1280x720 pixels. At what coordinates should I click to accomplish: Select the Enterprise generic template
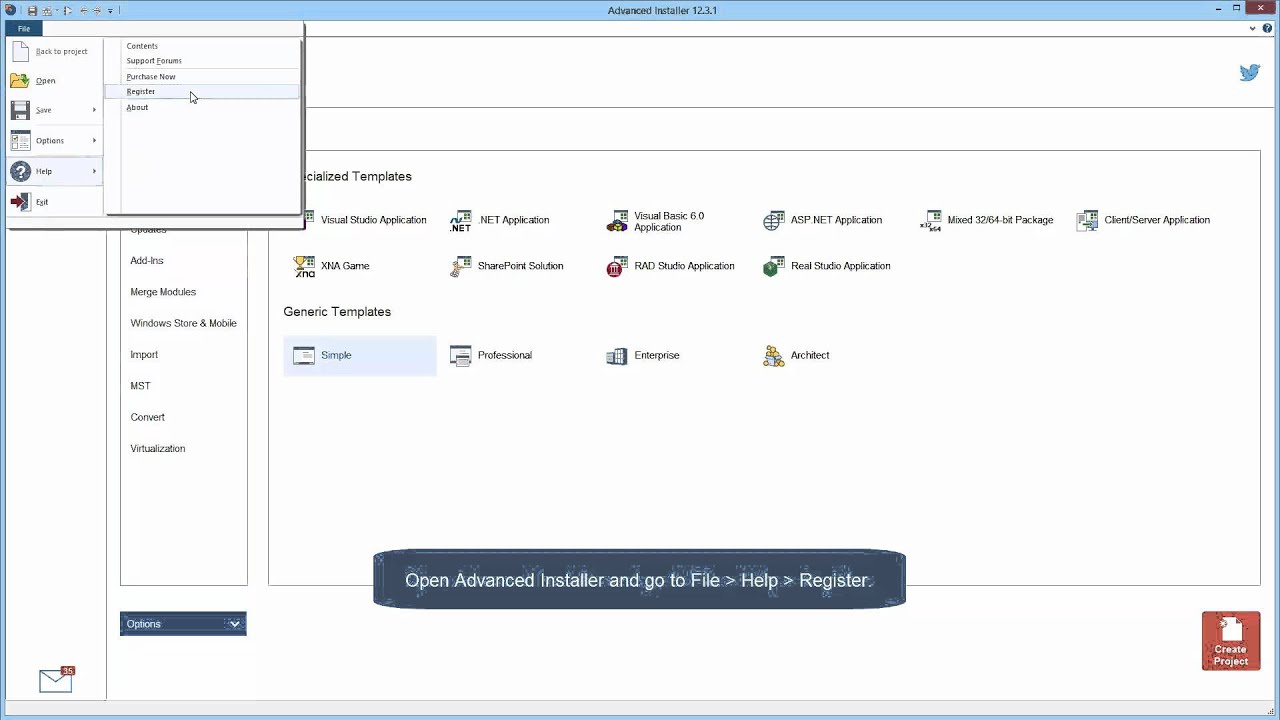click(x=643, y=356)
